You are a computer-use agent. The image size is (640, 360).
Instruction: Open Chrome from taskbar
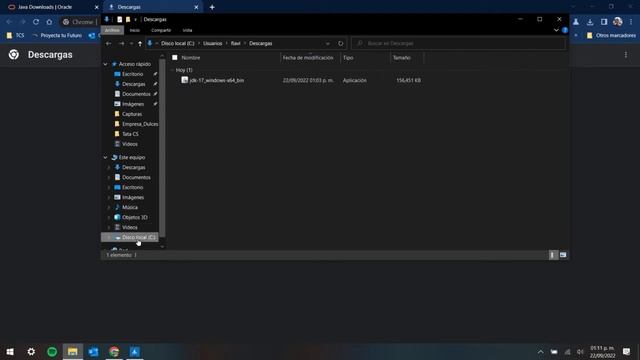click(x=114, y=351)
